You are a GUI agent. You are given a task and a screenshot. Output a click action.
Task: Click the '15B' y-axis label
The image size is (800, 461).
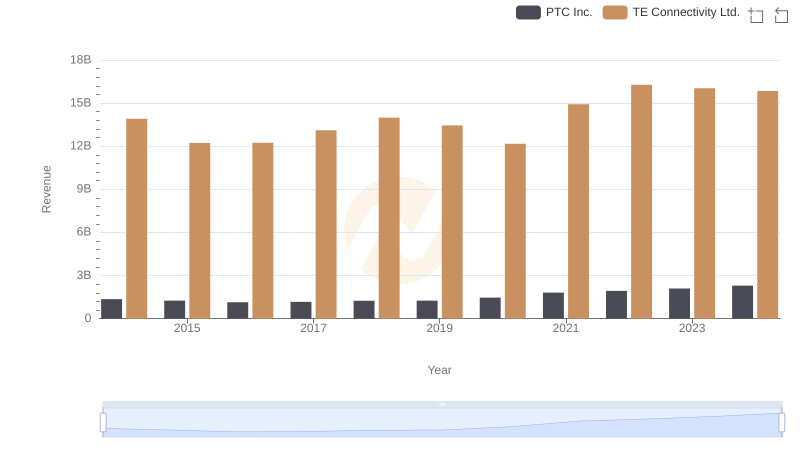[81, 103]
